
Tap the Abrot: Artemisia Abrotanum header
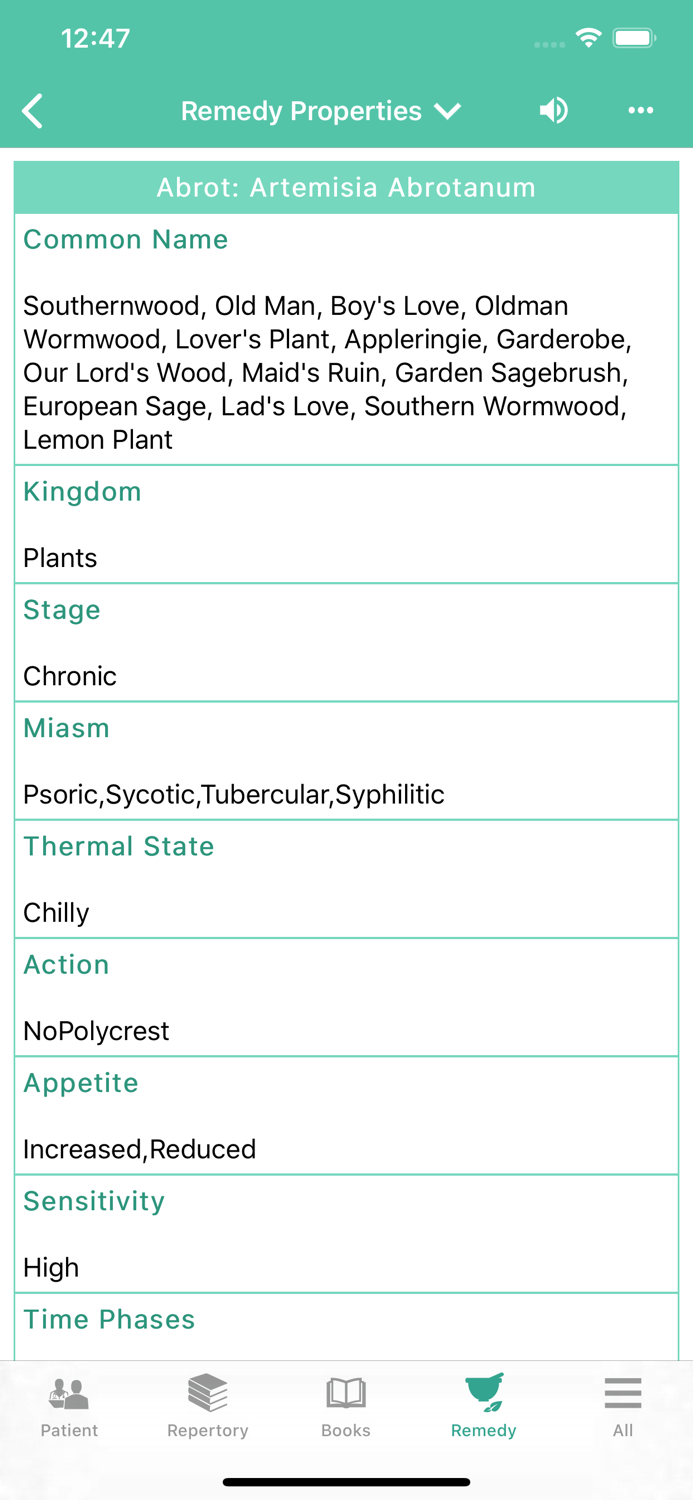[346, 188]
